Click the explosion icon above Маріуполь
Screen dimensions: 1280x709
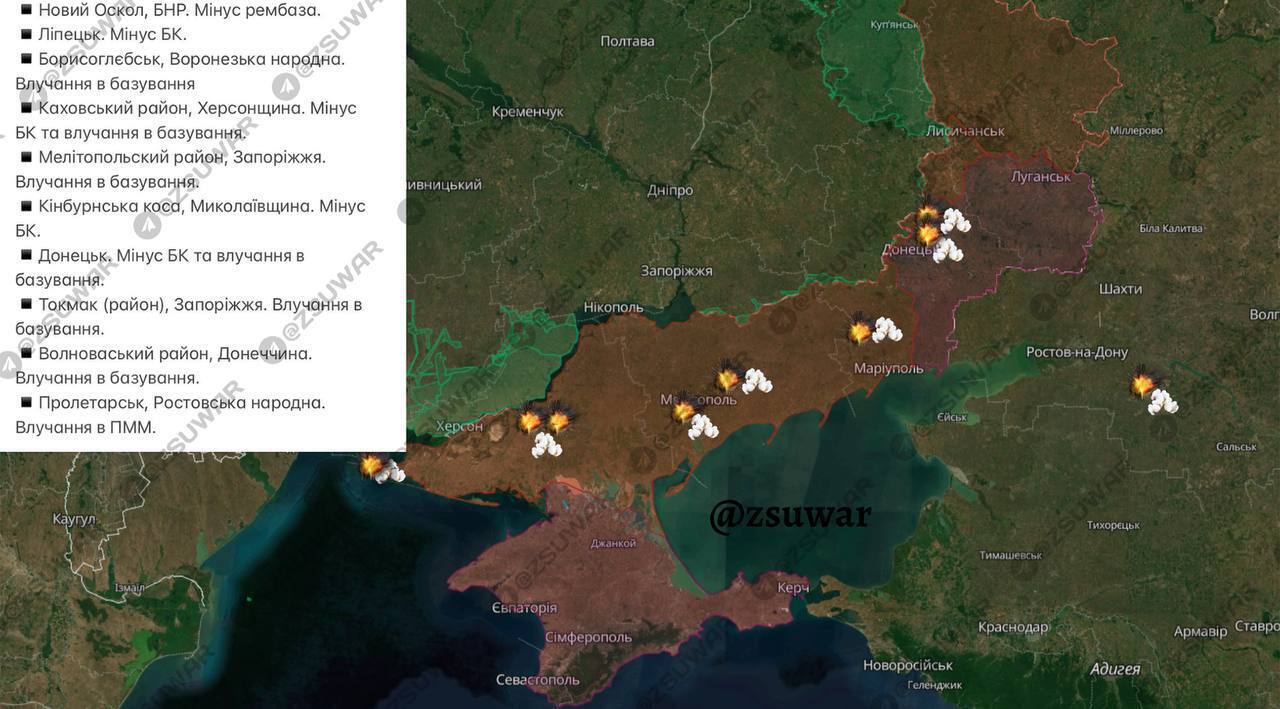[x=858, y=330]
